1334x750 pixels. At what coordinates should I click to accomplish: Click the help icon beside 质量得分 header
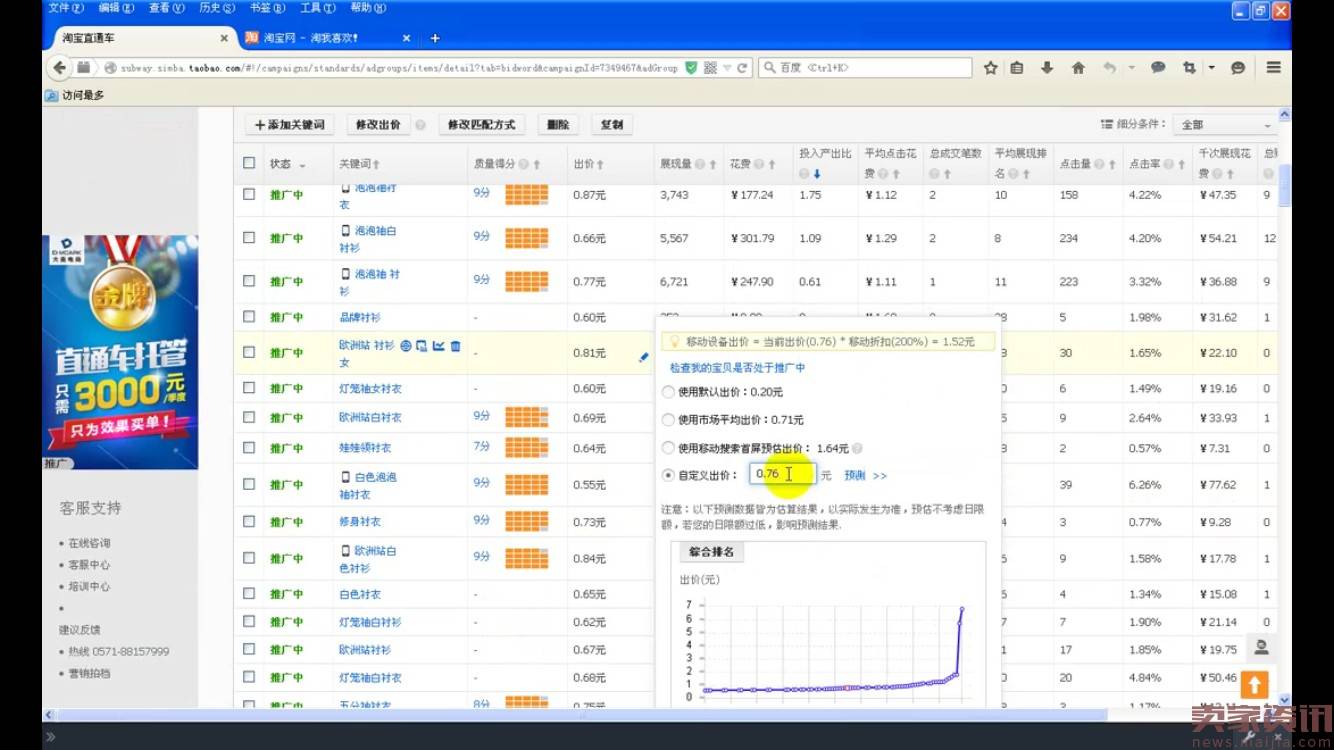click(524, 164)
